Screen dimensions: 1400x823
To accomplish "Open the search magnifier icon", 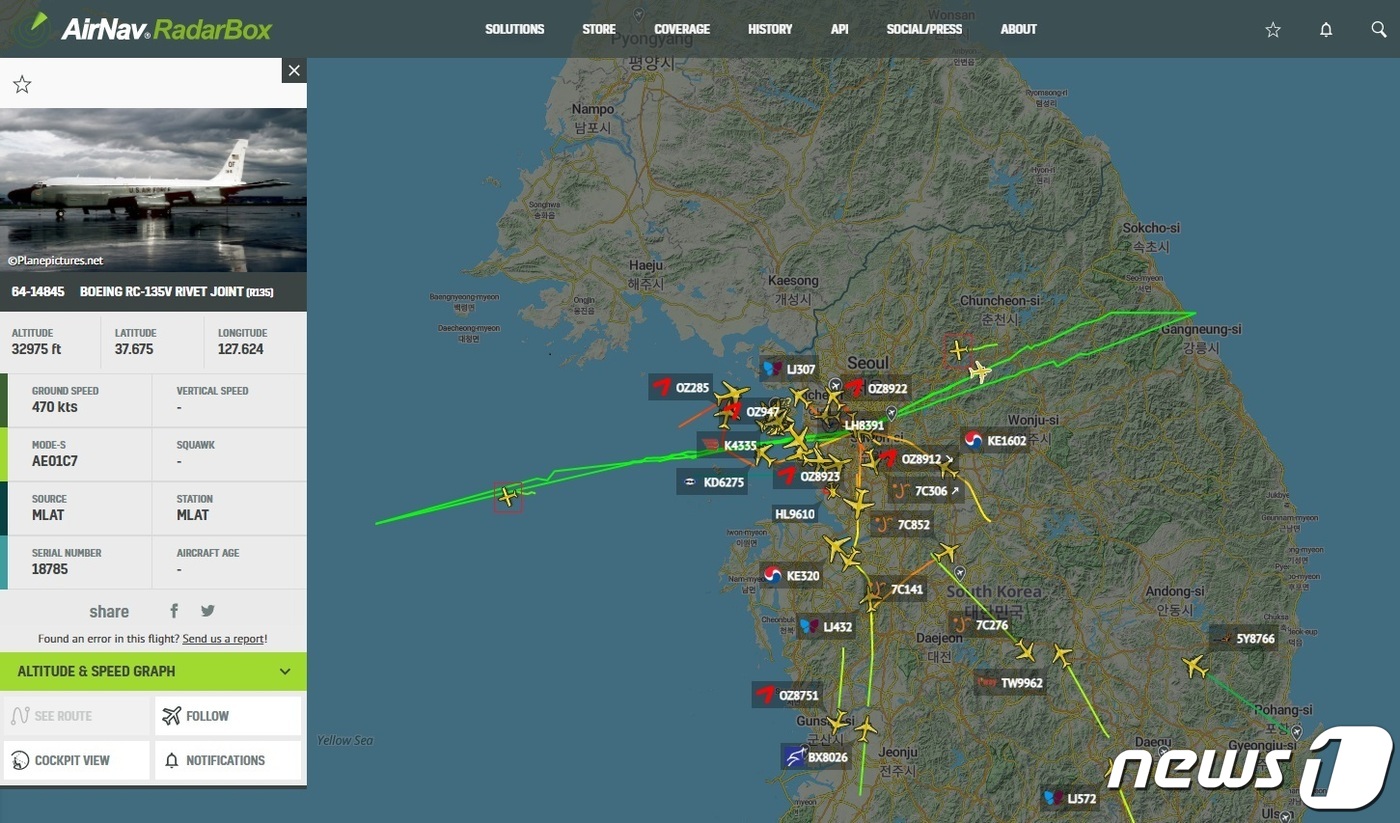I will 1379,30.
